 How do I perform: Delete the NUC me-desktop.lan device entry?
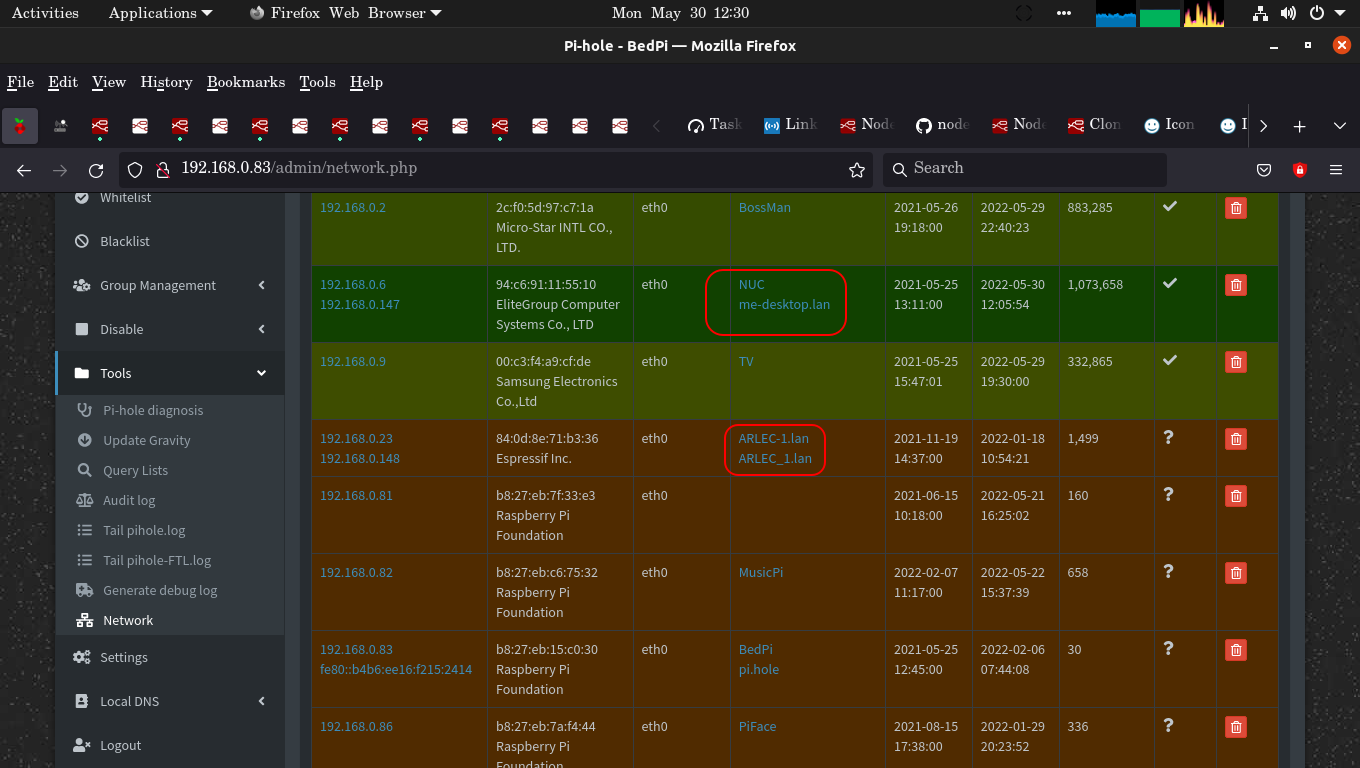pos(1236,285)
